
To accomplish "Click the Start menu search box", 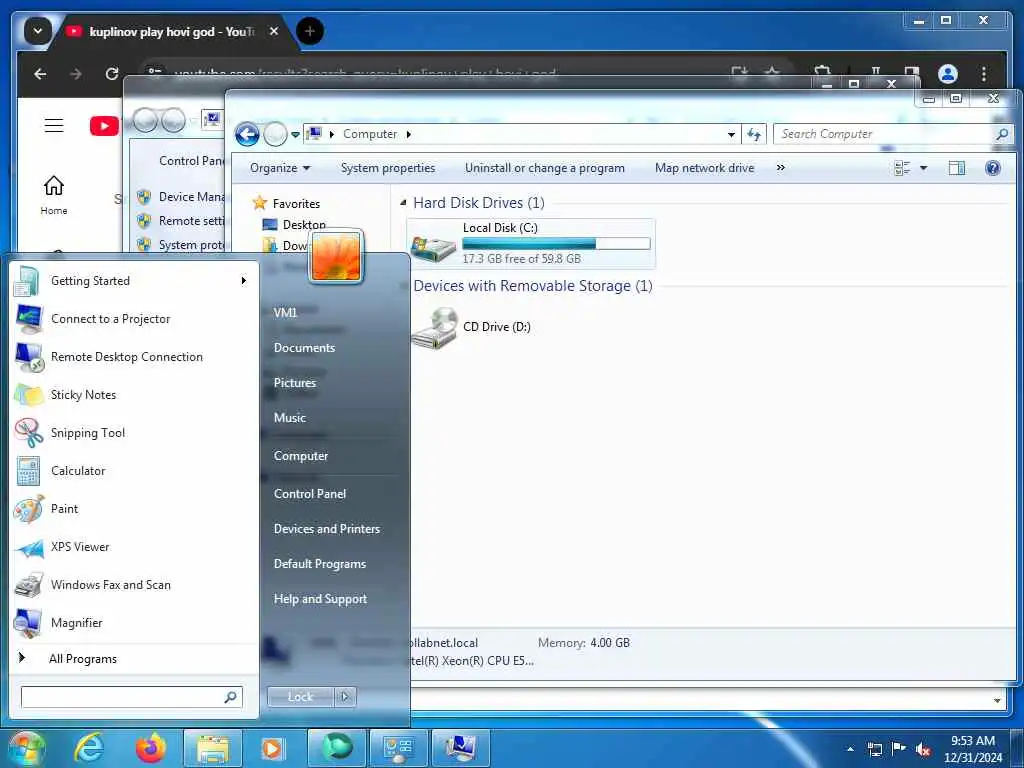I will (132, 697).
